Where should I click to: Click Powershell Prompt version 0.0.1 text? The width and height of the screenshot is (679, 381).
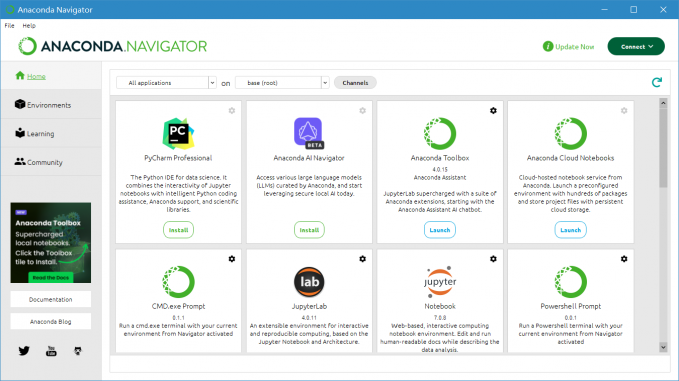click(571, 317)
